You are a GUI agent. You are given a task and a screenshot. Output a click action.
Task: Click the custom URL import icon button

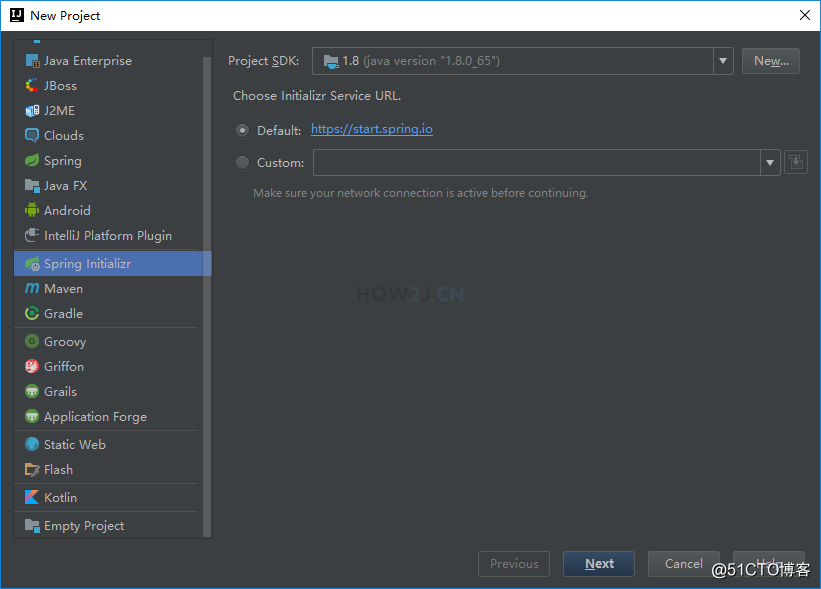pos(796,162)
